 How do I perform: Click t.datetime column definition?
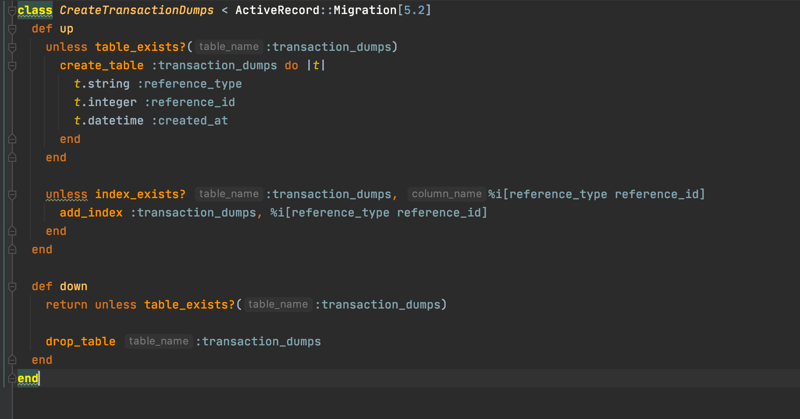pyautogui.click(x=109, y=120)
